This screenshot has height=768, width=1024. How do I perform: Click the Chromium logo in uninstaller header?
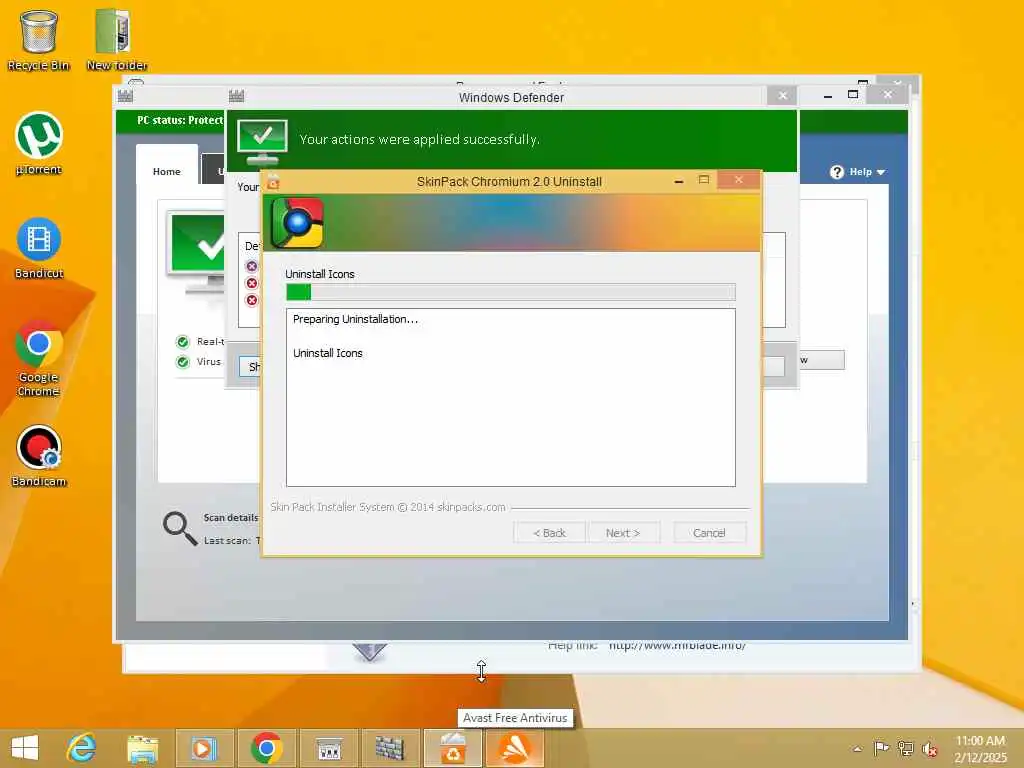[298, 223]
